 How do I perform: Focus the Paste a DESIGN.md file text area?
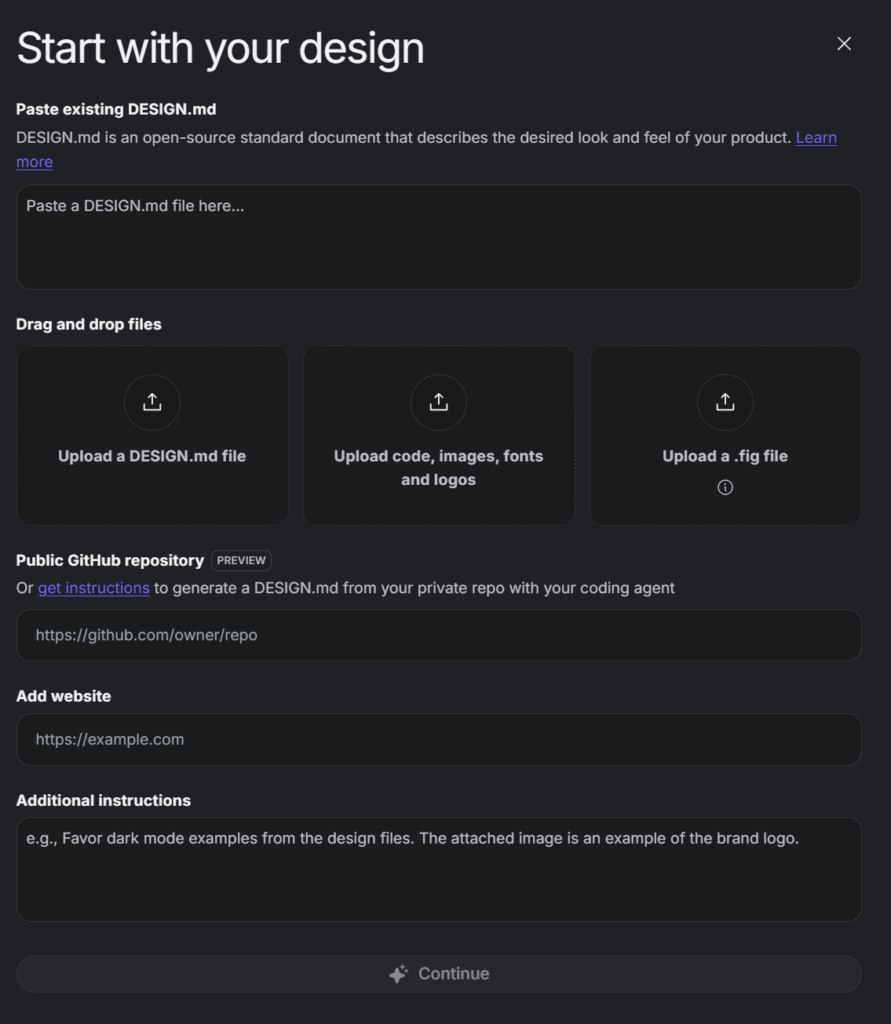pos(439,237)
